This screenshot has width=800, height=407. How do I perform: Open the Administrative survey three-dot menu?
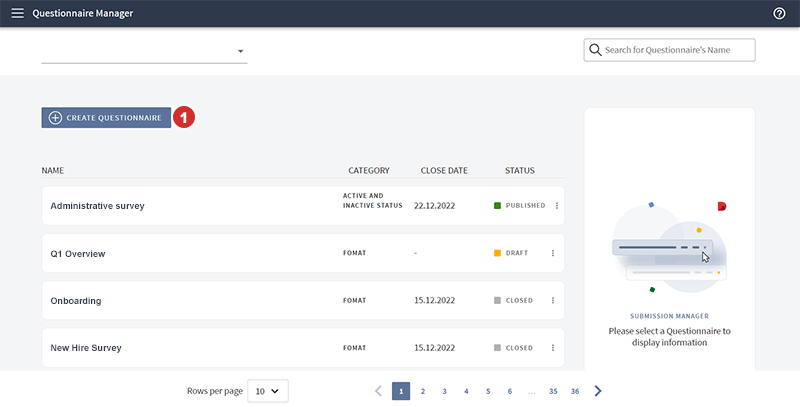556,206
